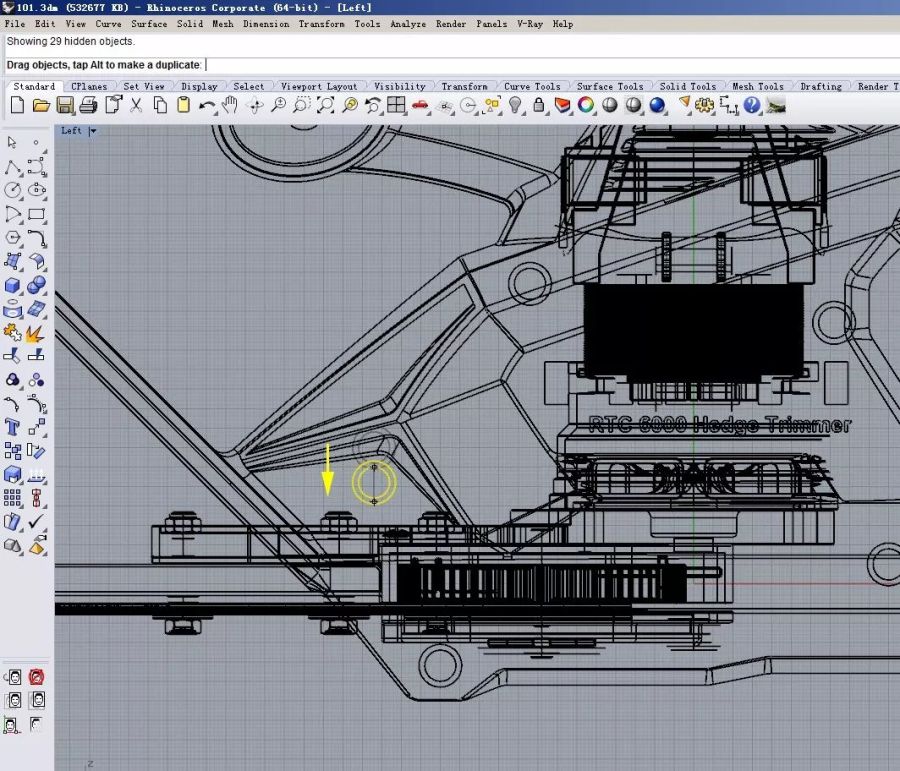Pick the Rectangle tool in left sidebar

pos(37,214)
